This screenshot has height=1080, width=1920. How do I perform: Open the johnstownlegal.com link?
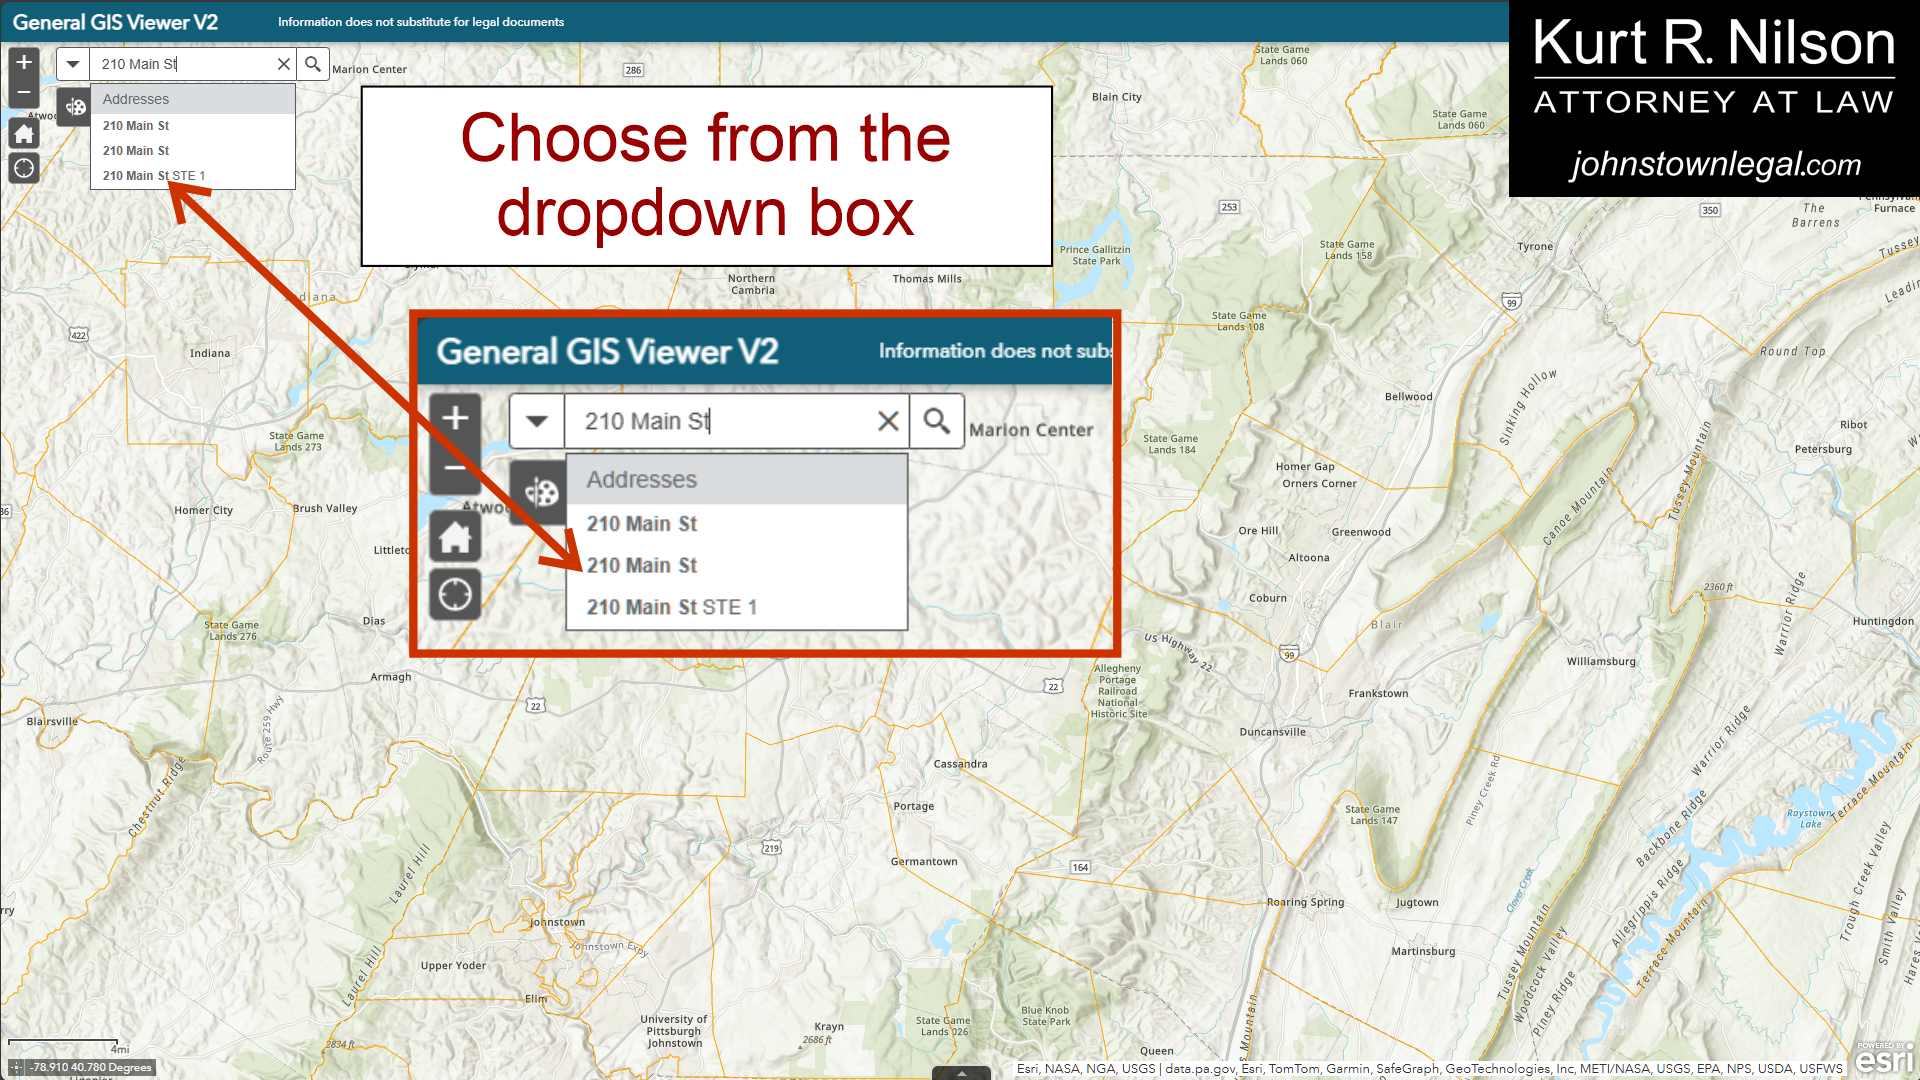click(x=1715, y=164)
